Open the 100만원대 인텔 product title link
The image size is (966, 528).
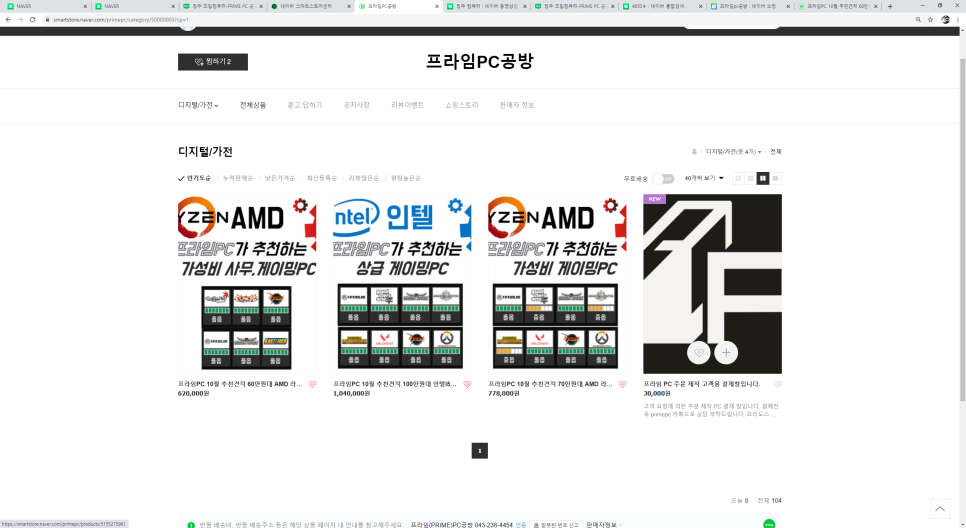(x=395, y=384)
